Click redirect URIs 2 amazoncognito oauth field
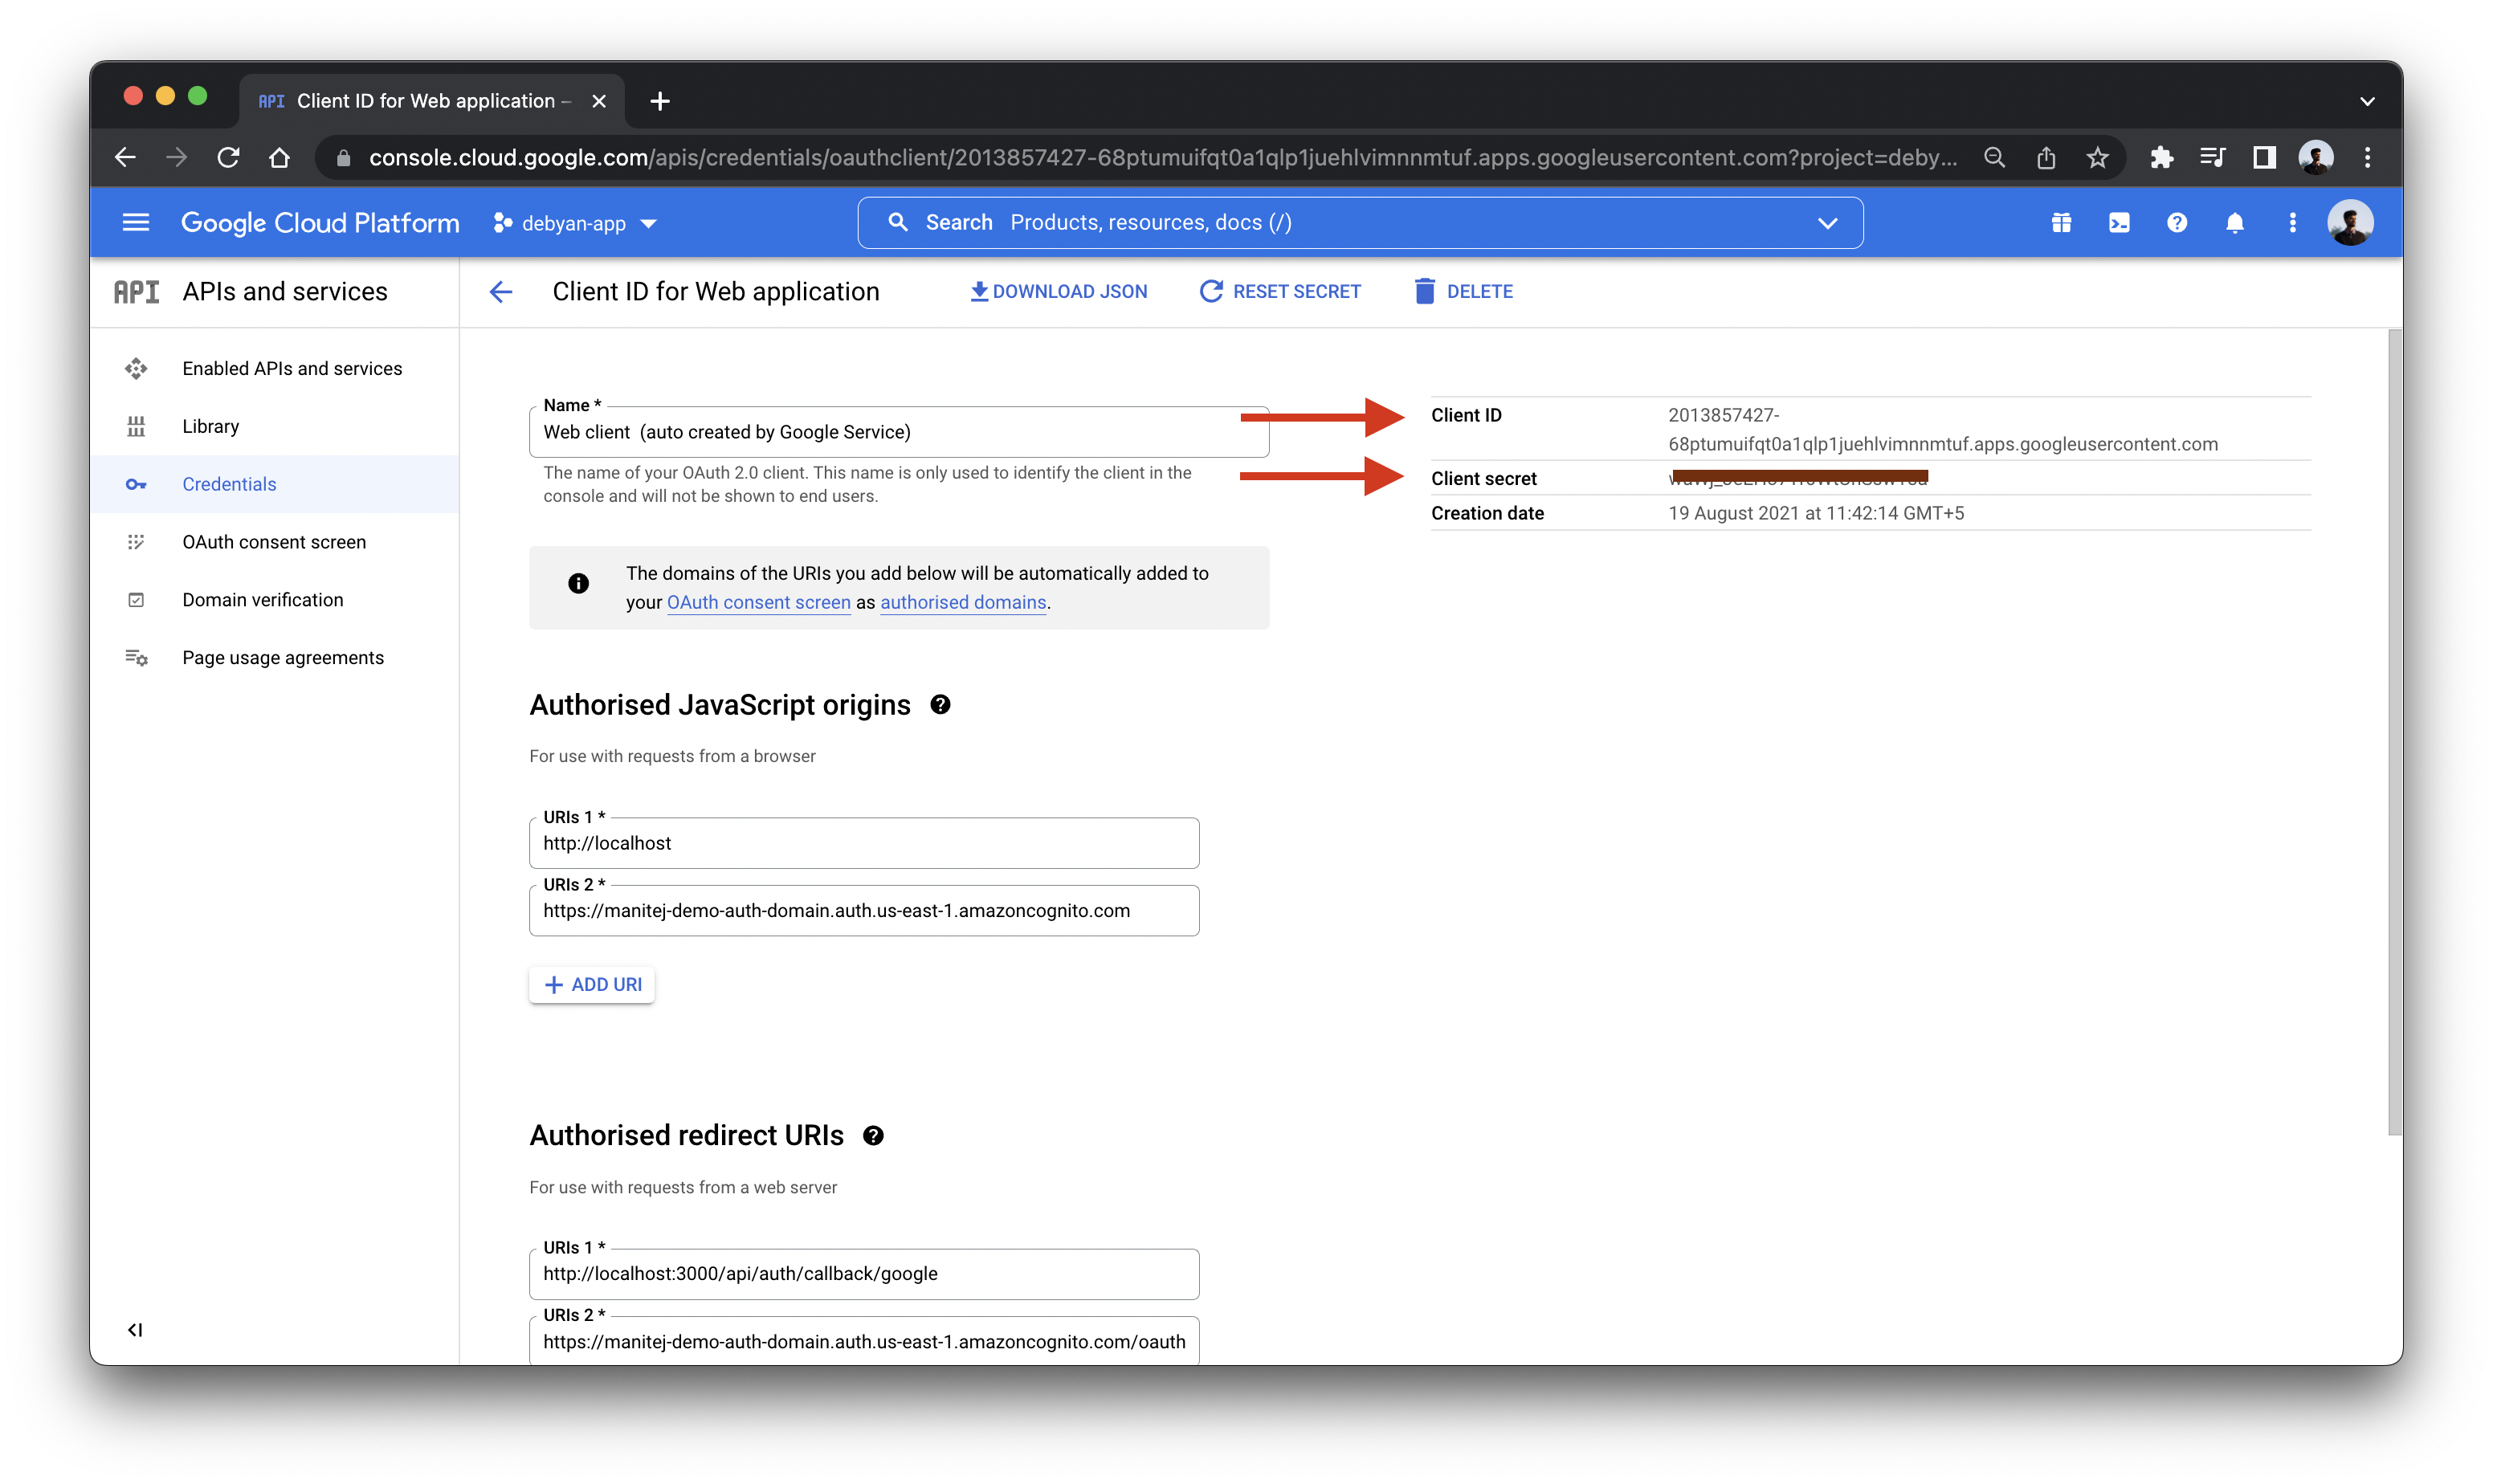The image size is (2493, 1484). click(864, 1341)
